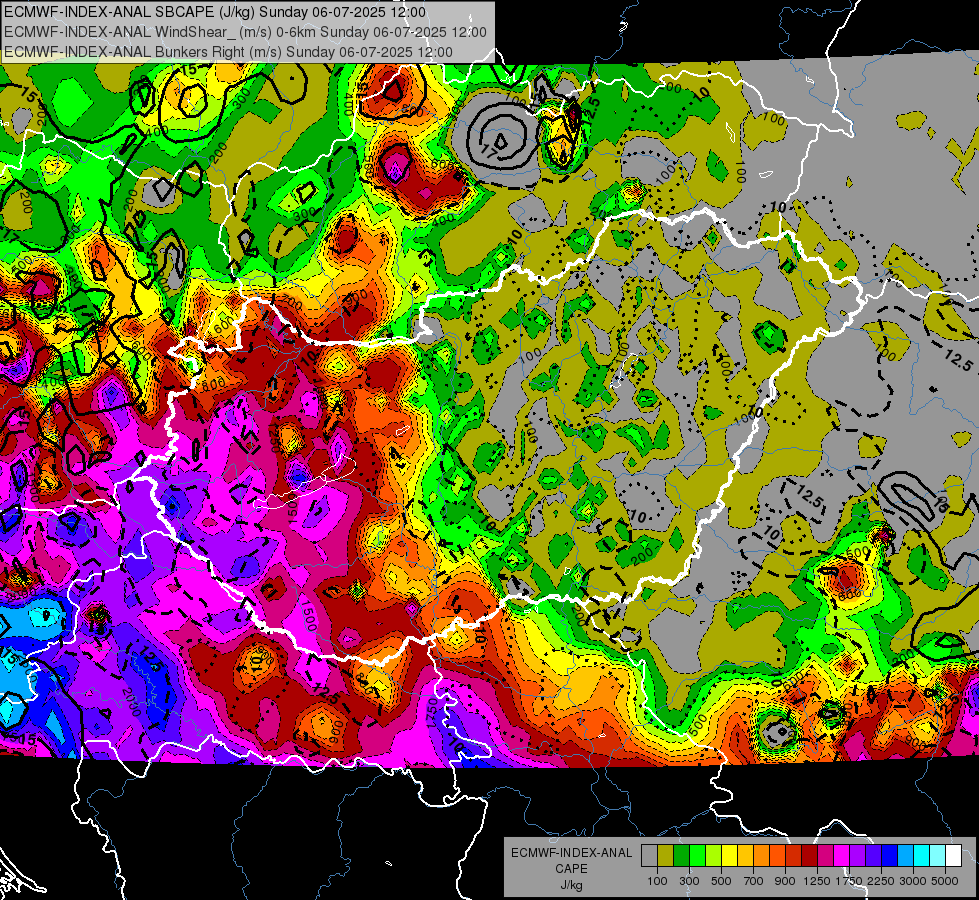Click the grey legend swatch below 100
The height and width of the screenshot is (900, 979).
coord(649,856)
